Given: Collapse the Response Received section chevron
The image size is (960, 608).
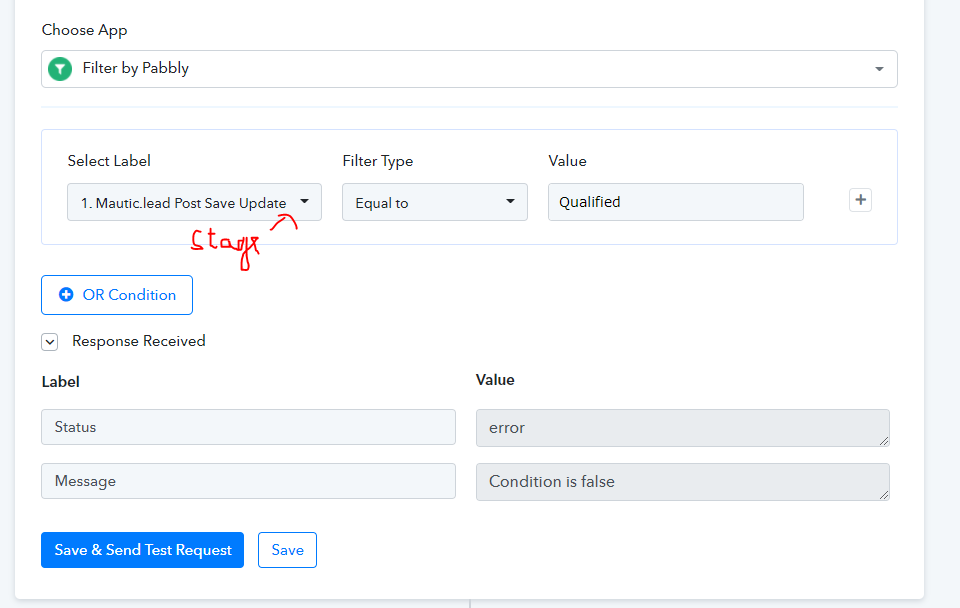Looking at the screenshot, I should 50,342.
